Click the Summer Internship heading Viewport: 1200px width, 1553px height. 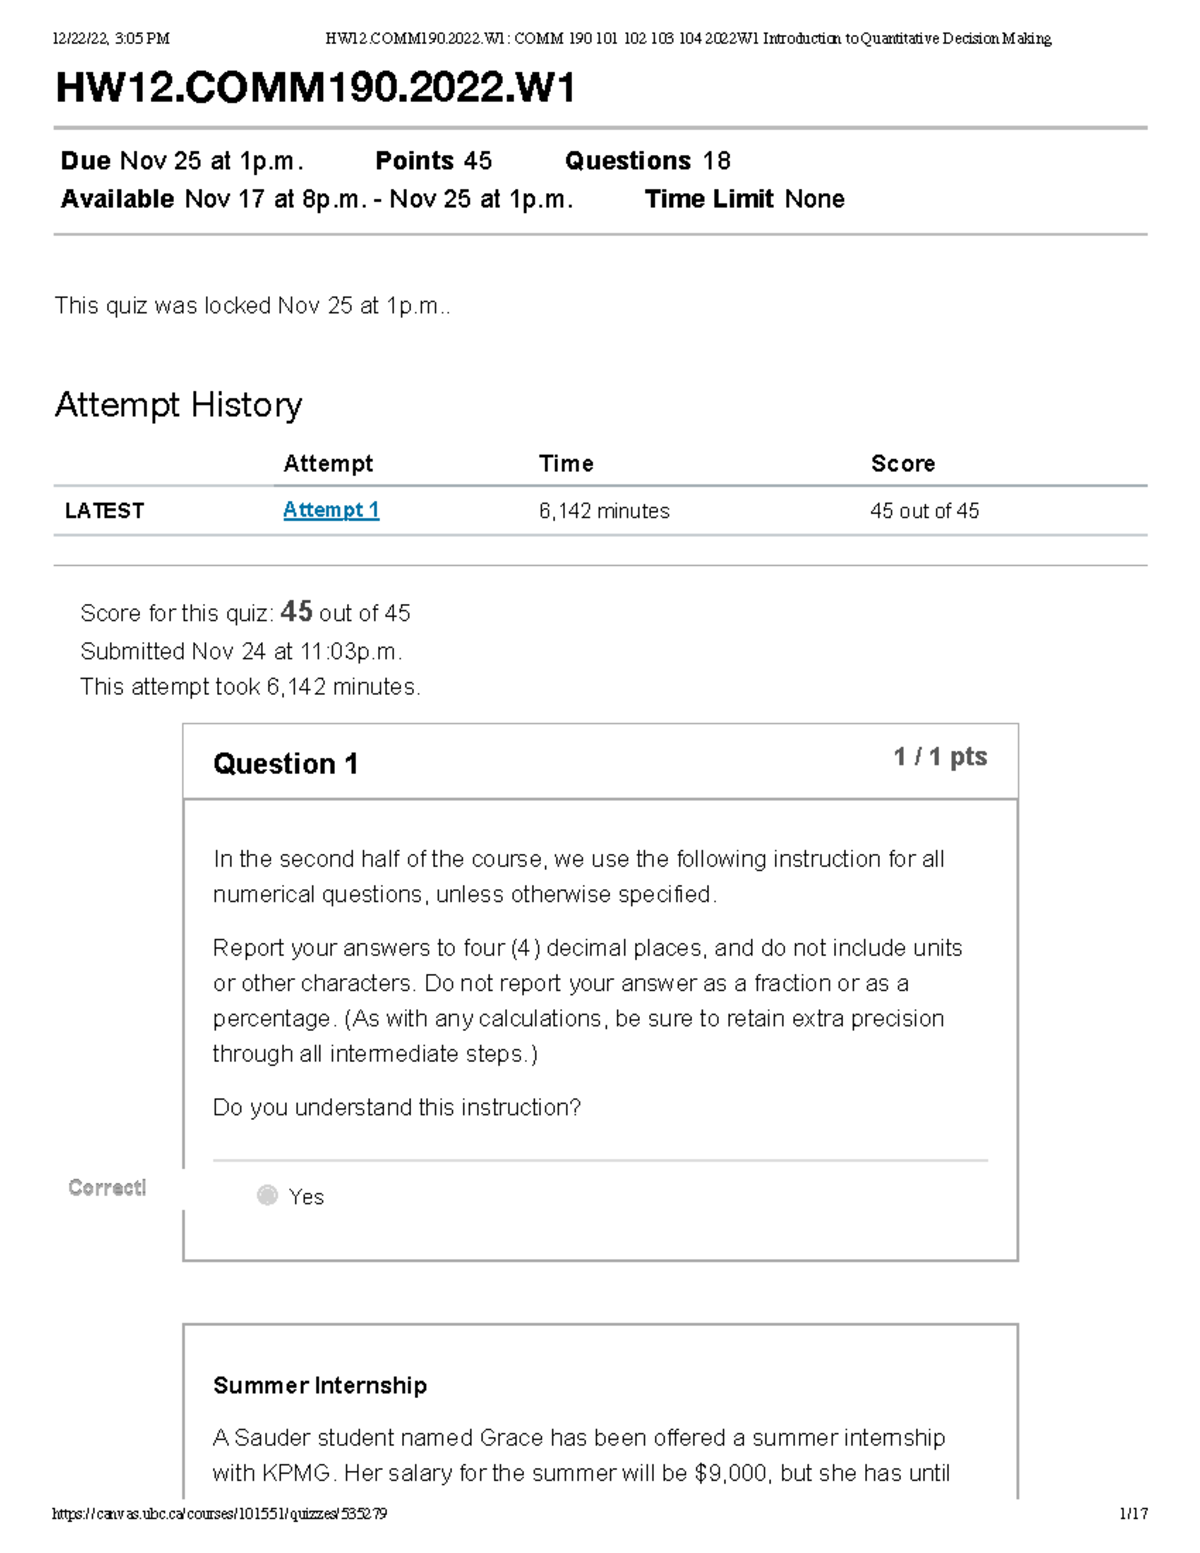[x=320, y=1385]
